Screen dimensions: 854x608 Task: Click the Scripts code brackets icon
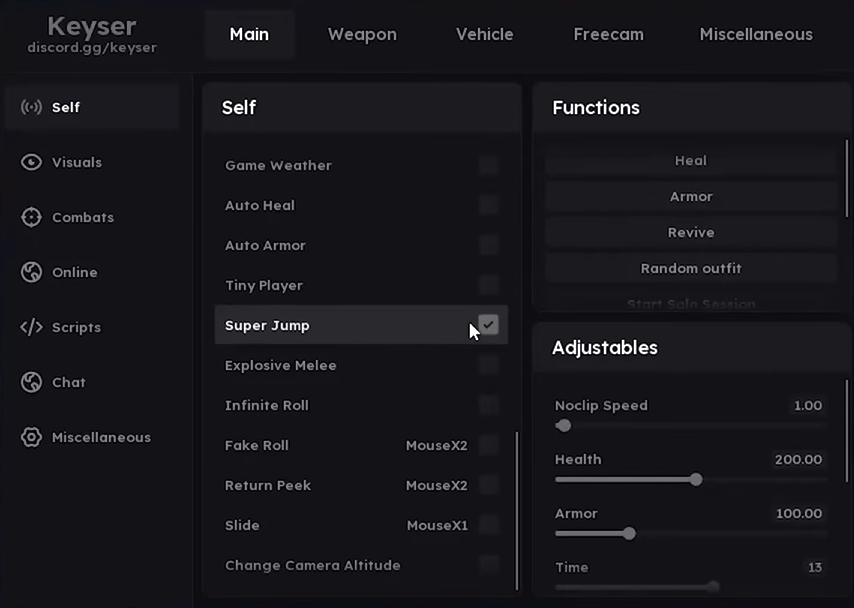pyautogui.click(x=31, y=327)
